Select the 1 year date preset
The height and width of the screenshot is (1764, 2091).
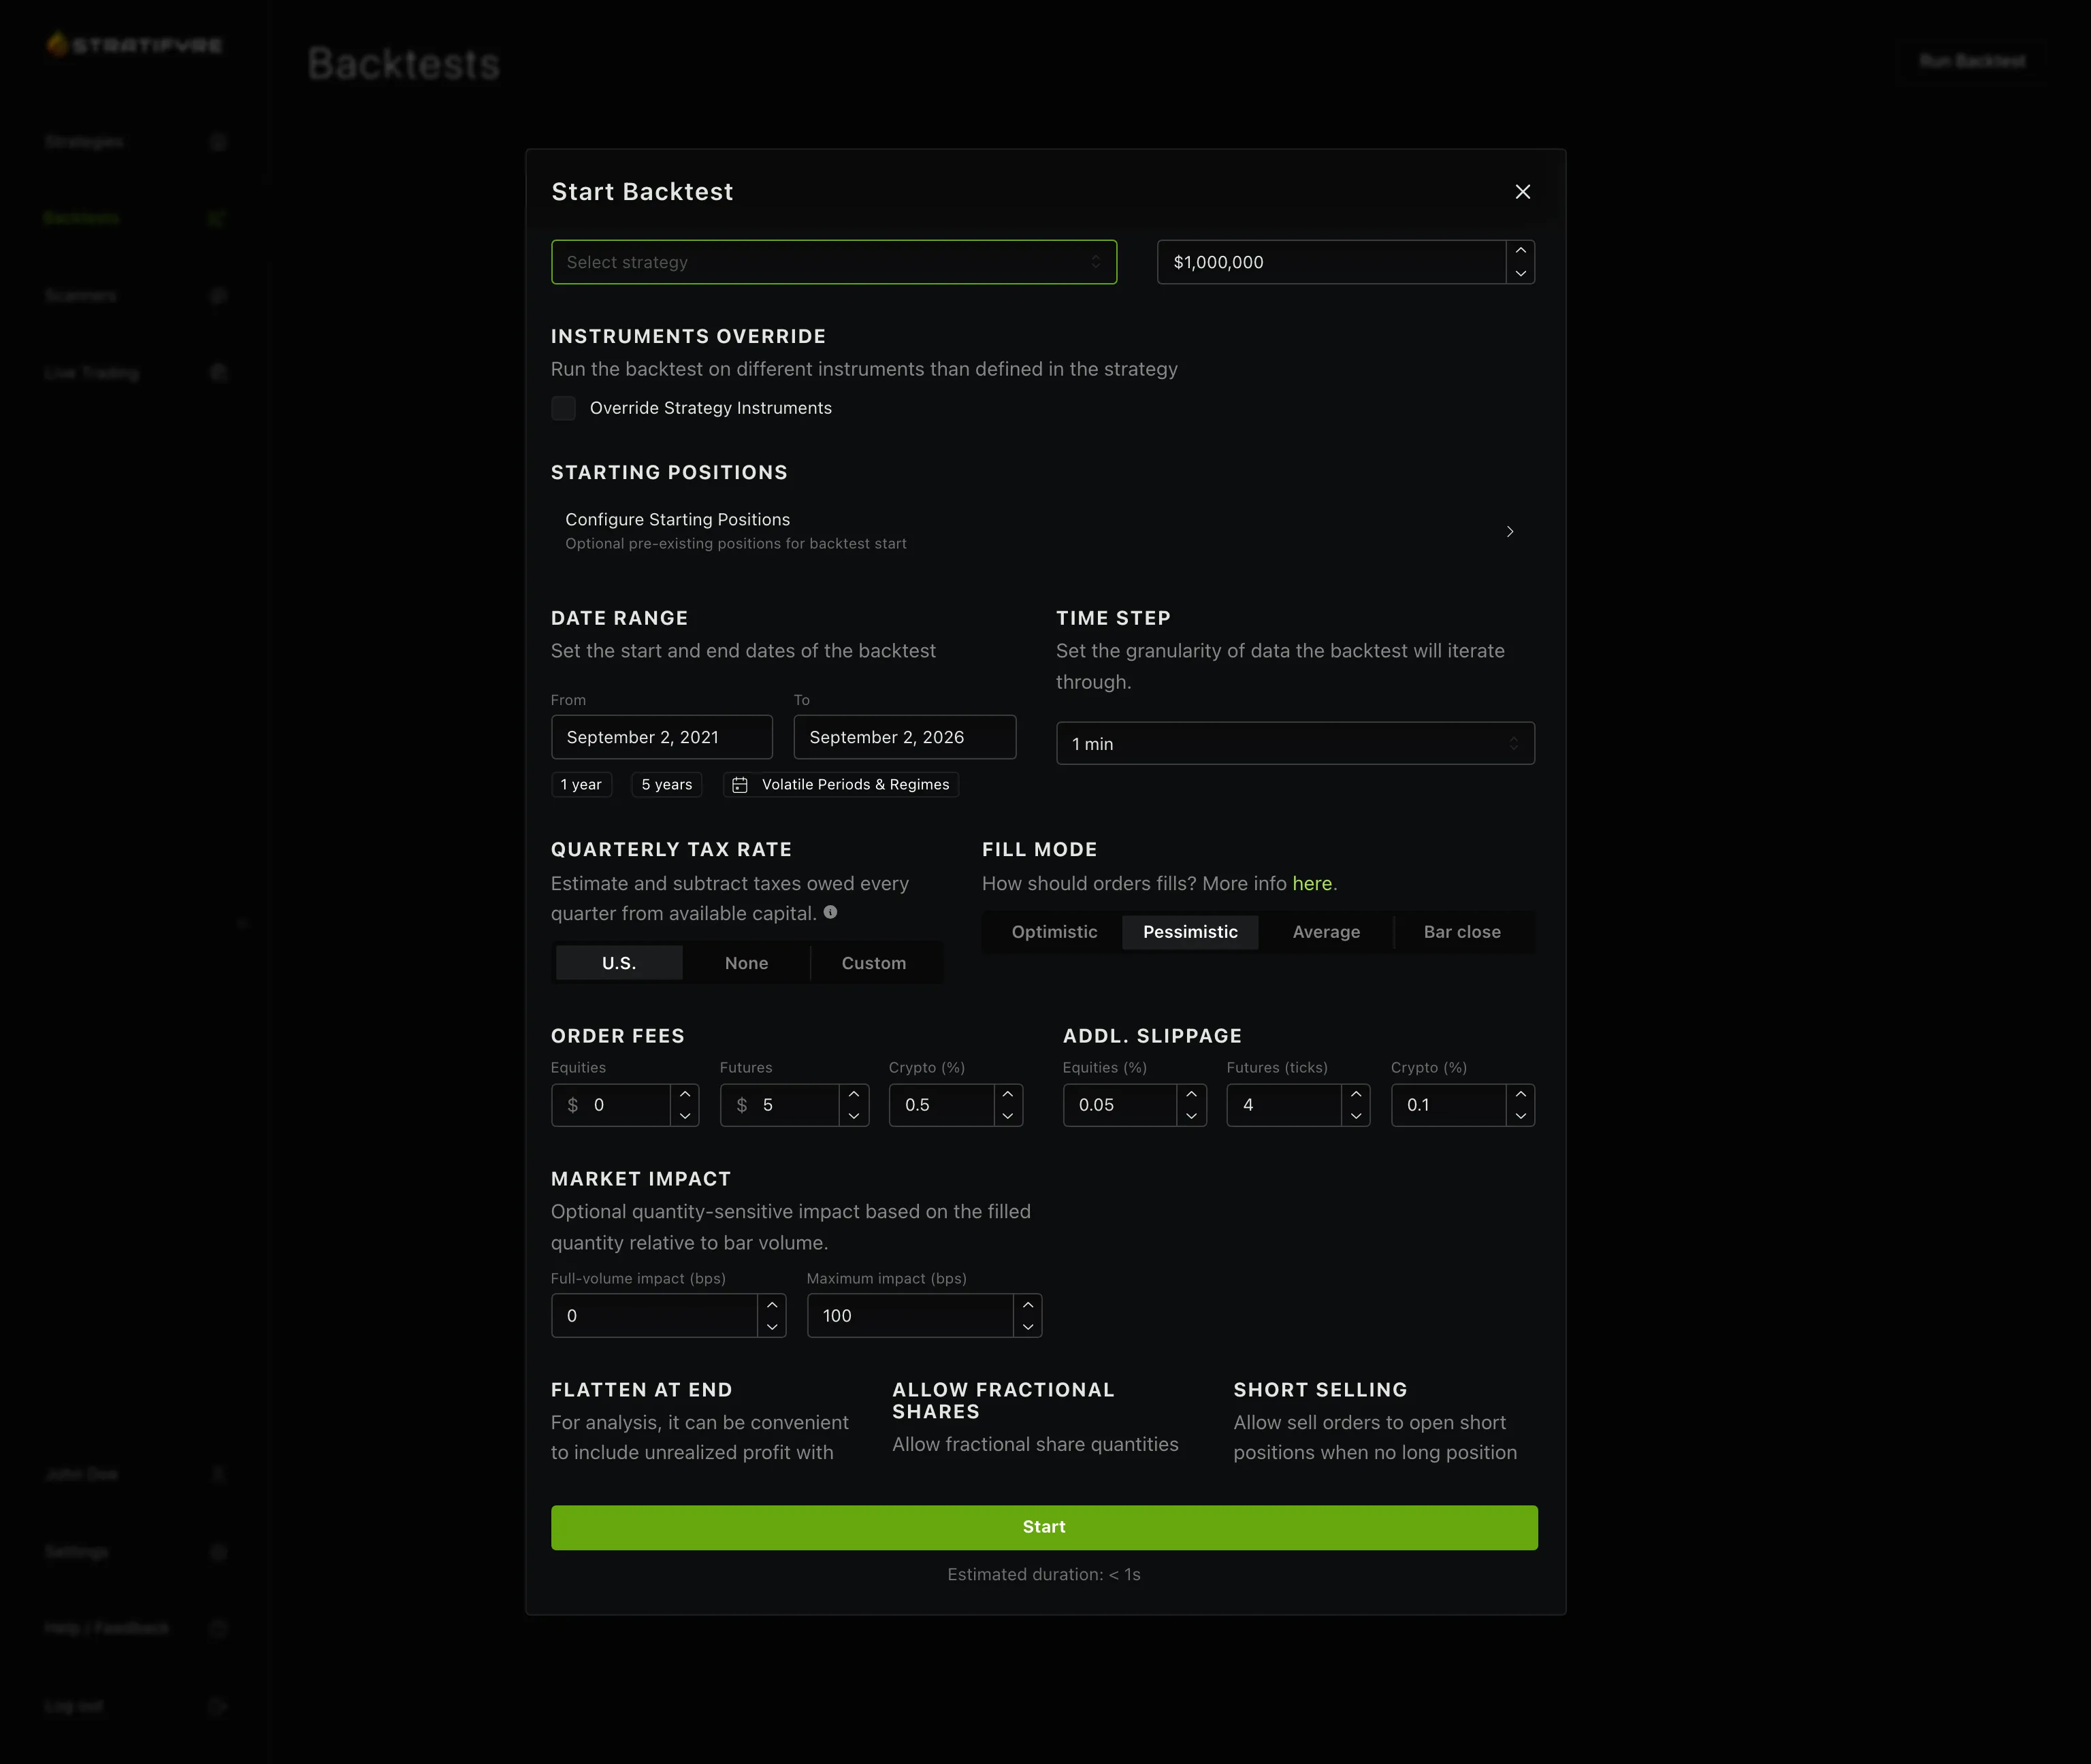(581, 785)
